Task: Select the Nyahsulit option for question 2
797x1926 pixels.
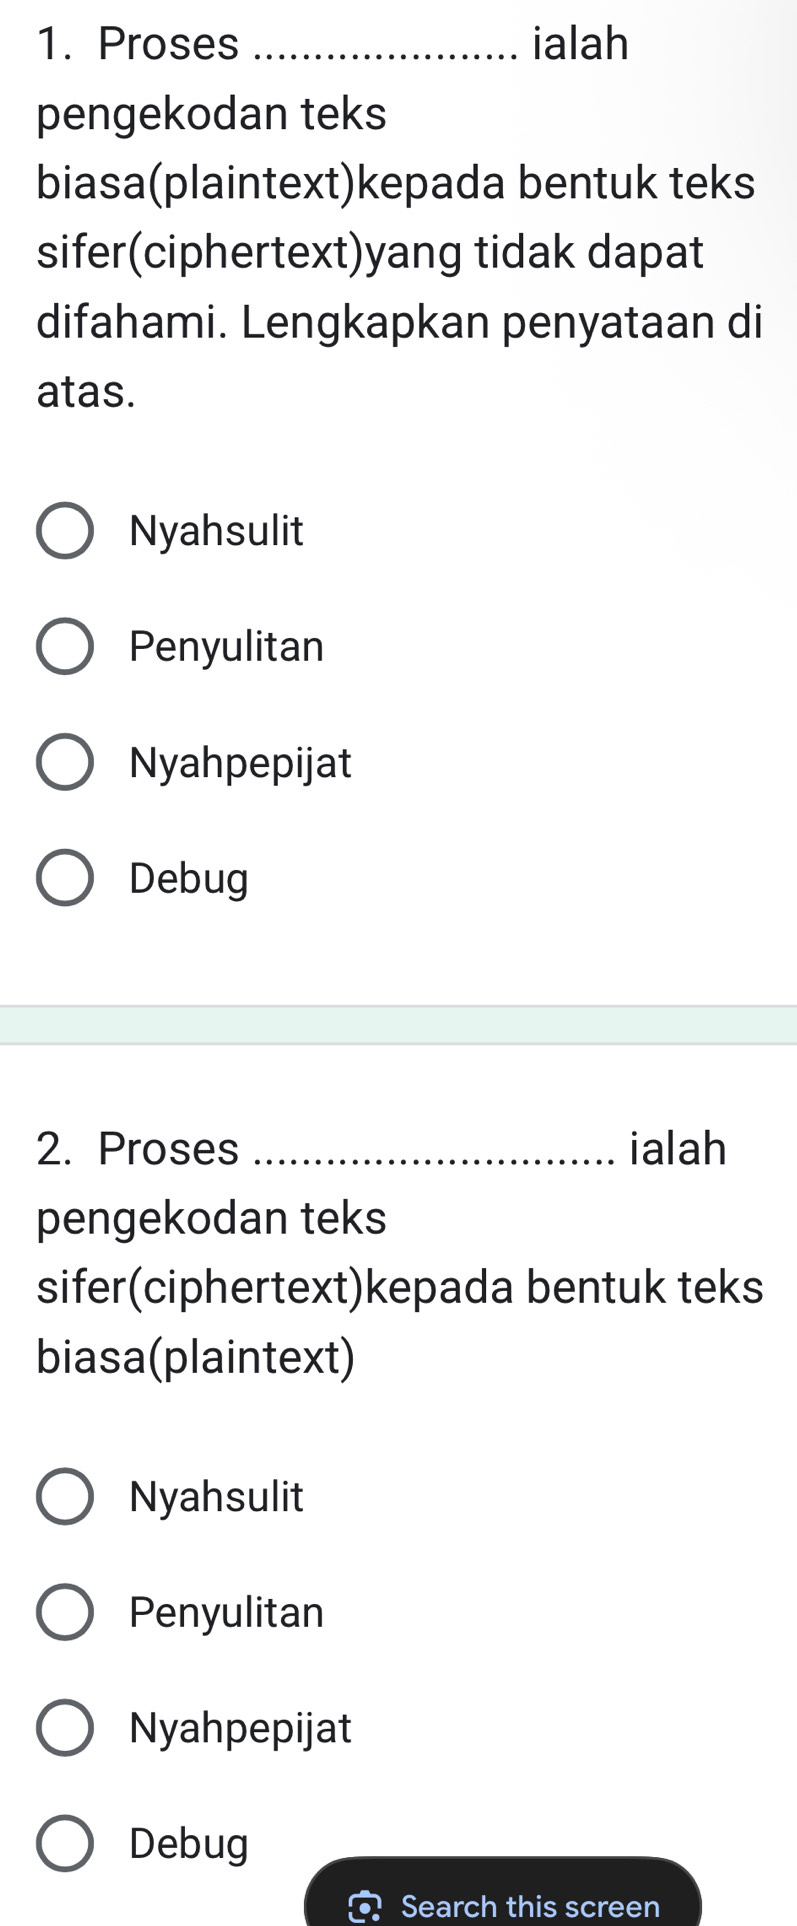Action: click(63, 1496)
